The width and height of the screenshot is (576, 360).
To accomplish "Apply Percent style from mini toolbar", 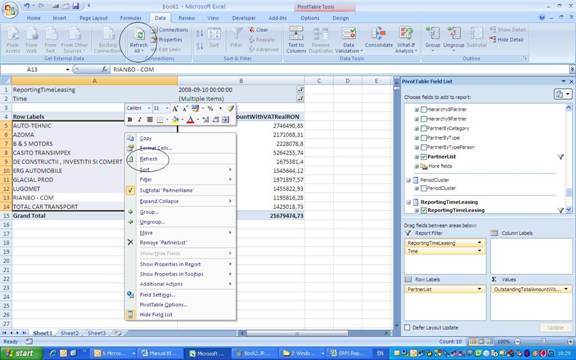I will [x=210, y=108].
